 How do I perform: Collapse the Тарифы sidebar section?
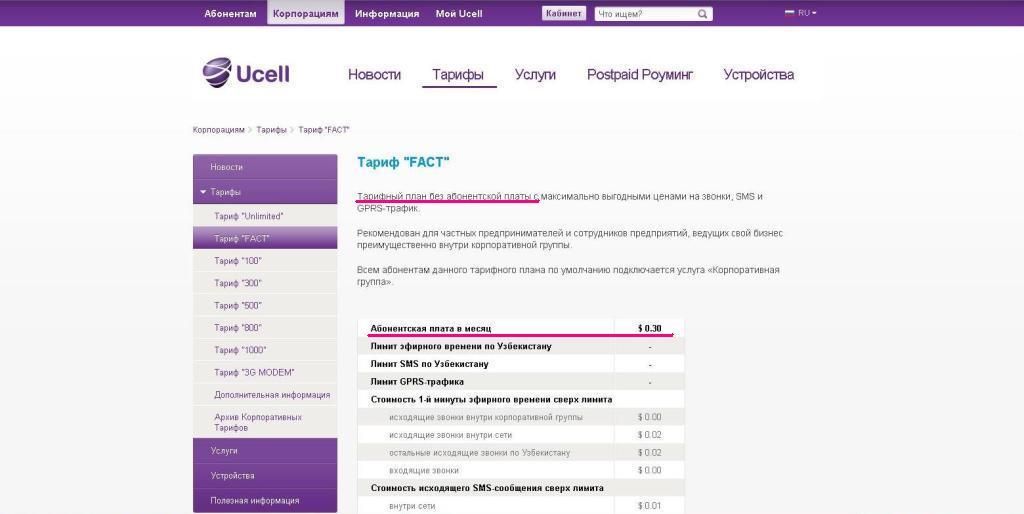[x=203, y=192]
